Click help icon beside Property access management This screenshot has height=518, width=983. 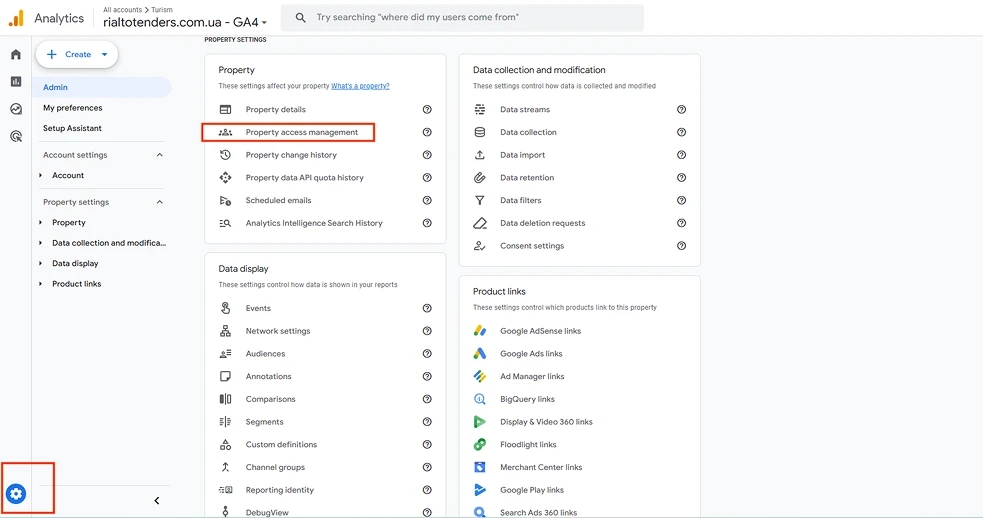tap(427, 132)
